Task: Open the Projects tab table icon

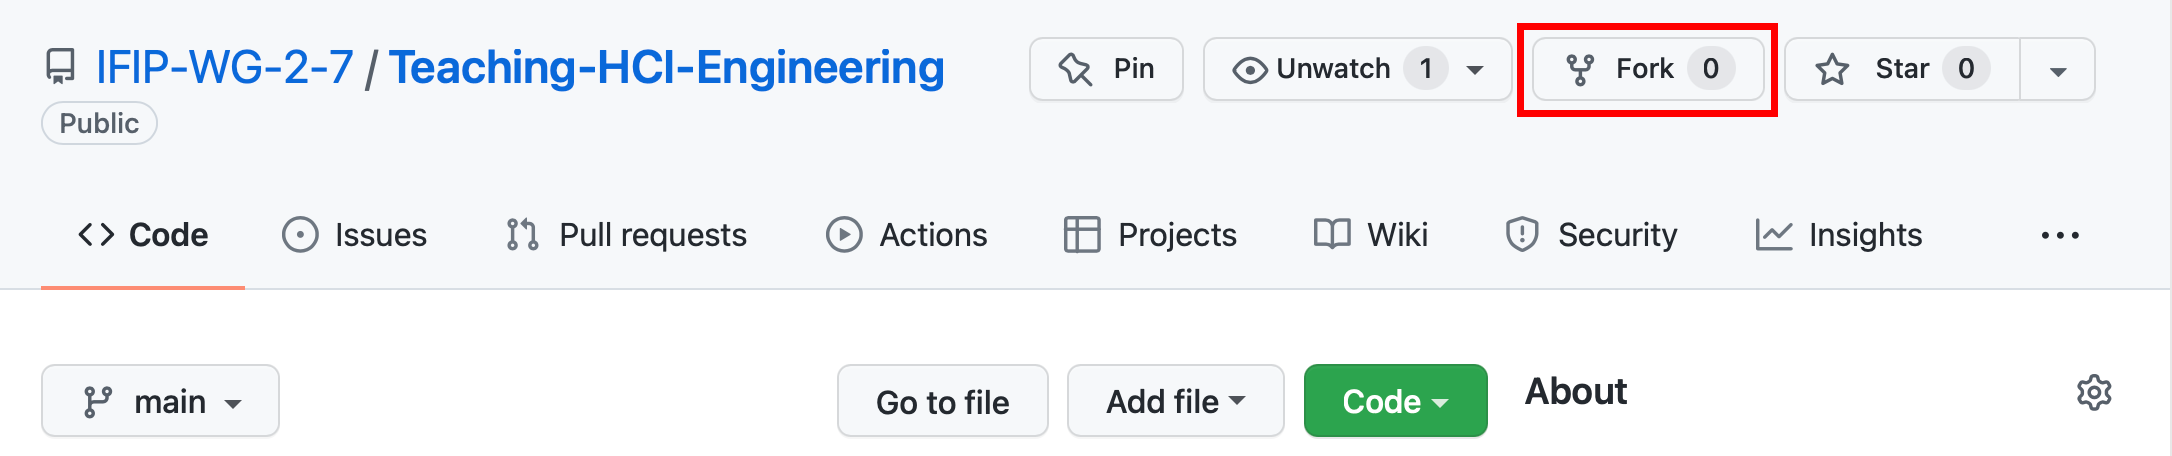Action: point(1082,235)
